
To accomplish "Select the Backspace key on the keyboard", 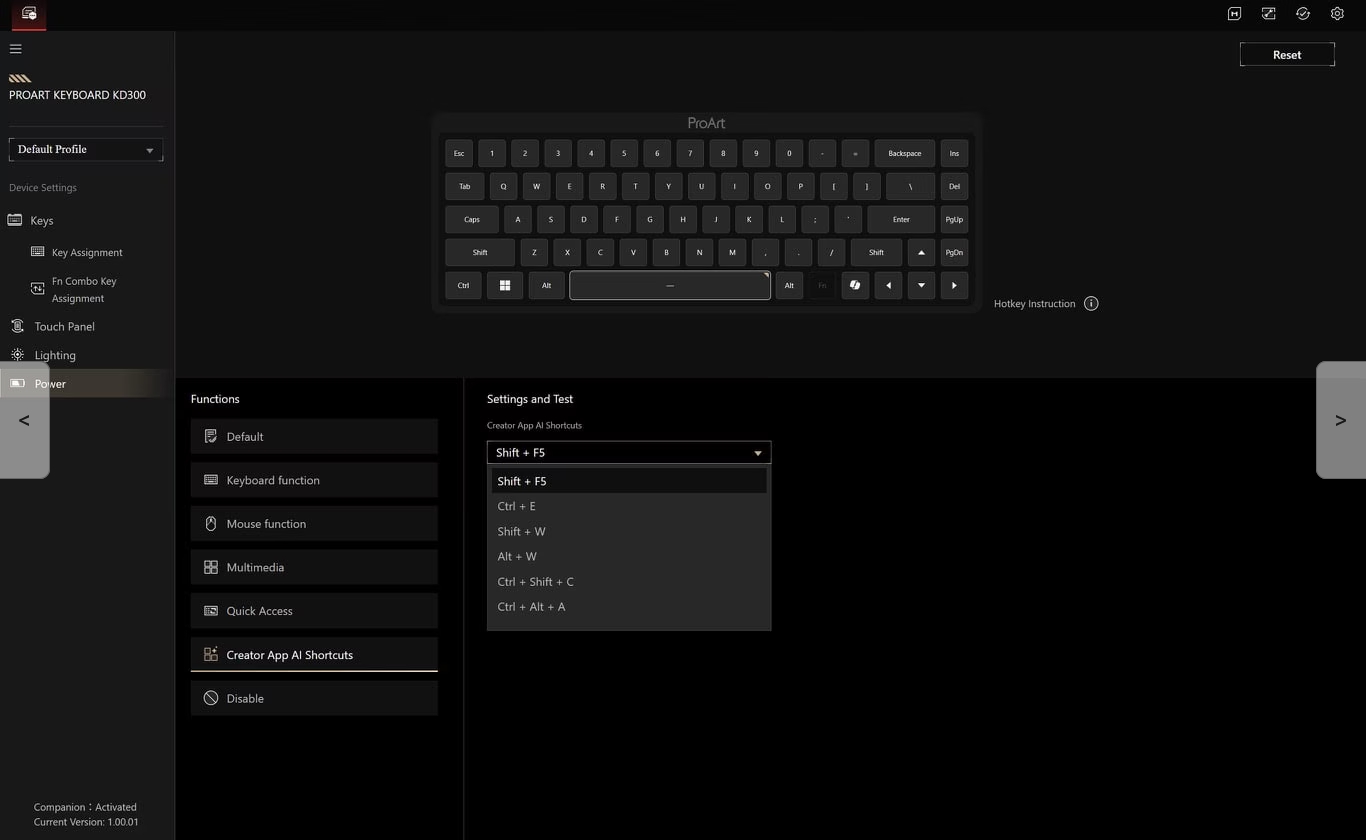I will pyautogui.click(x=905, y=153).
